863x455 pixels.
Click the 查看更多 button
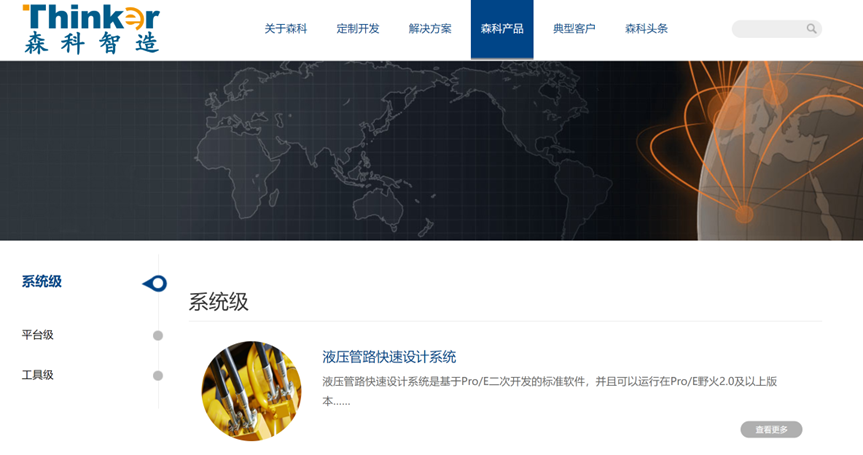click(x=771, y=430)
